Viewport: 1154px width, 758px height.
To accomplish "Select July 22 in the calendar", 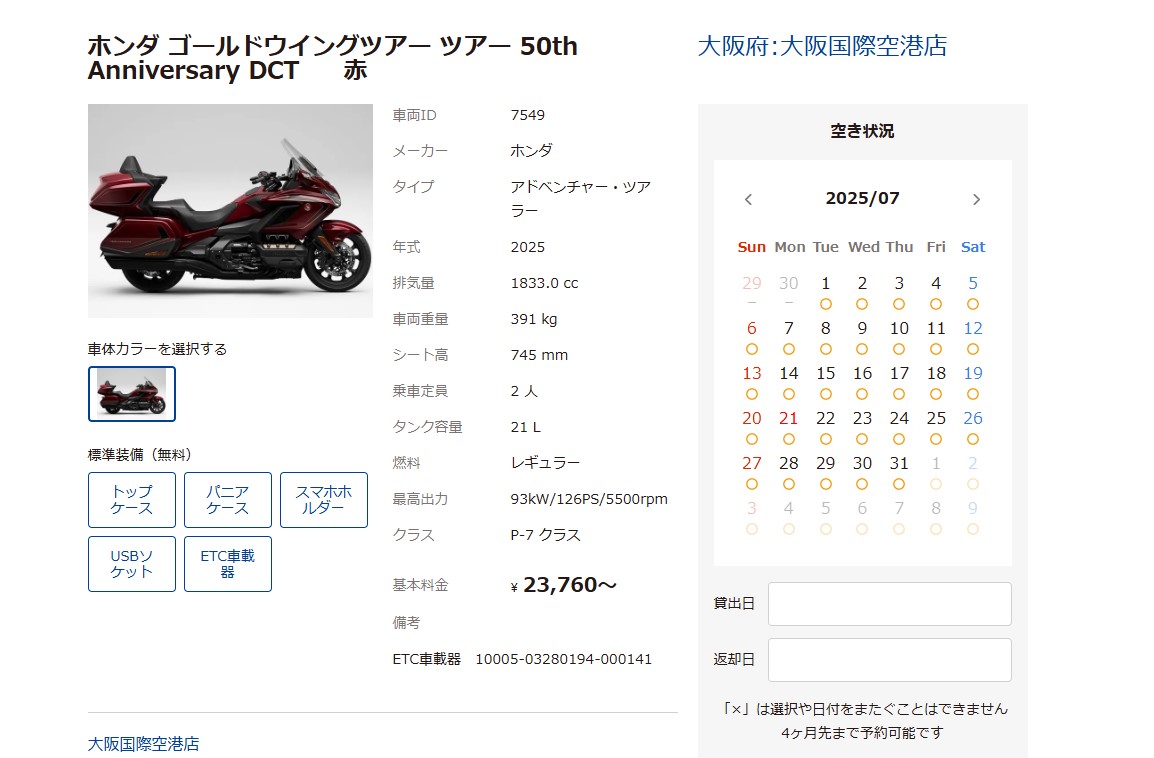I will (826, 427).
